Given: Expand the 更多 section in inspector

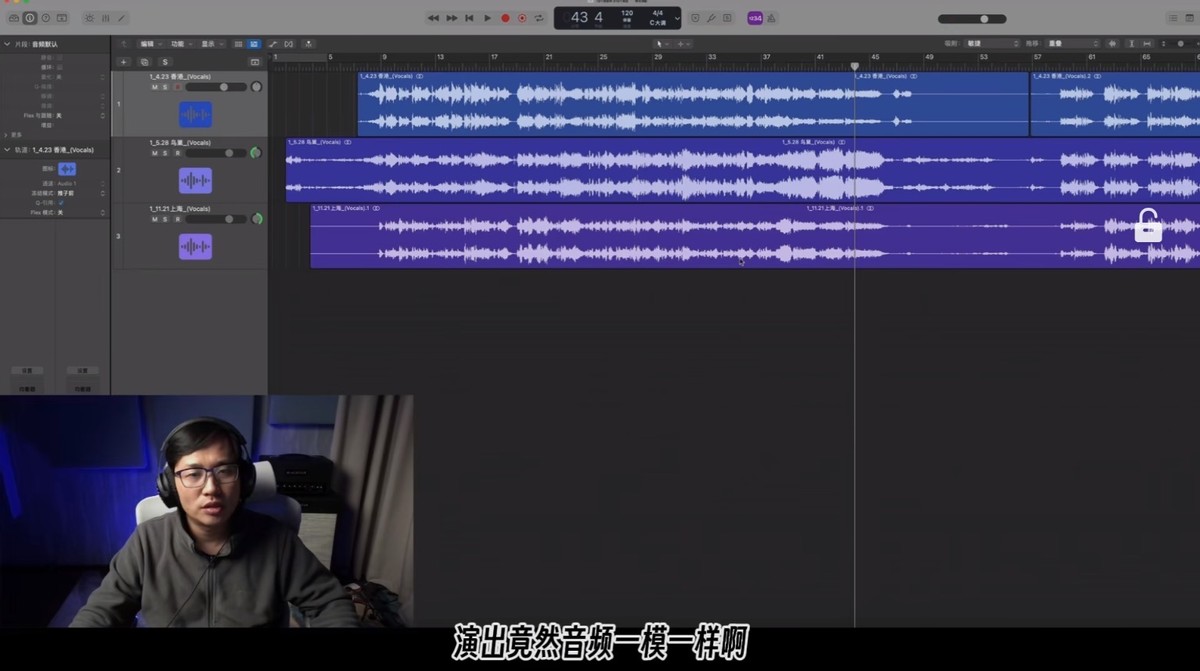Looking at the screenshot, I should pyautogui.click(x=6, y=134).
